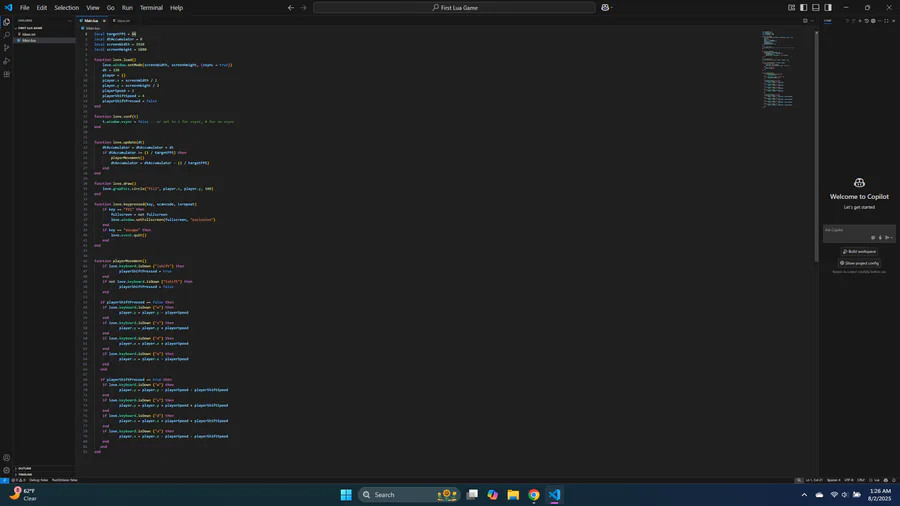The height and width of the screenshot is (506, 900).
Task: Open Customize Layout in title bar
Action: [x=792, y=7]
